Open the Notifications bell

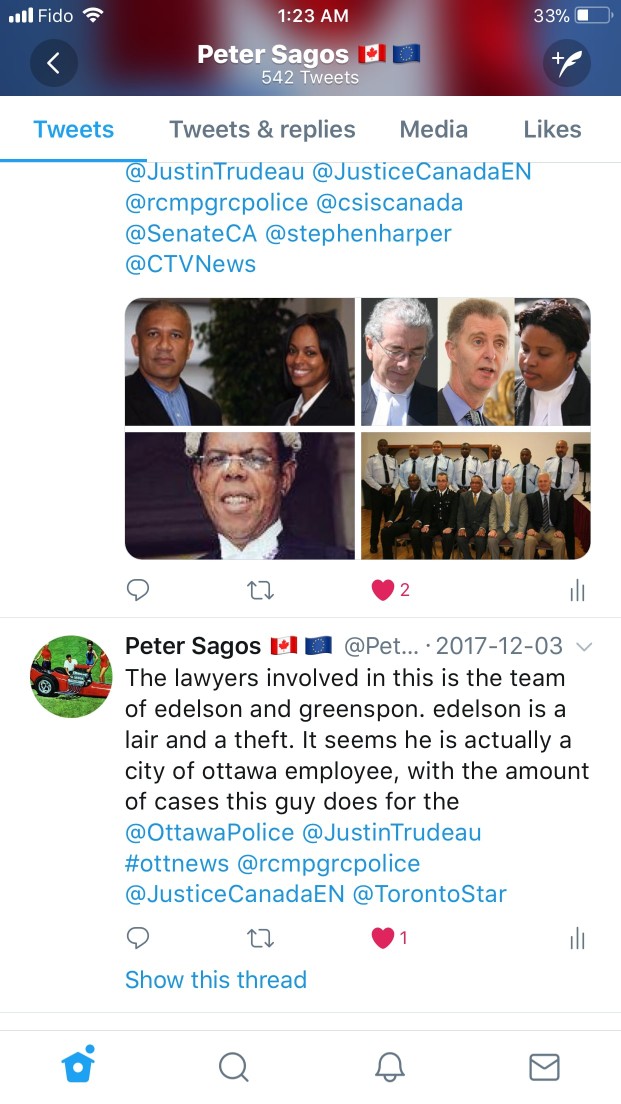pos(389,1067)
